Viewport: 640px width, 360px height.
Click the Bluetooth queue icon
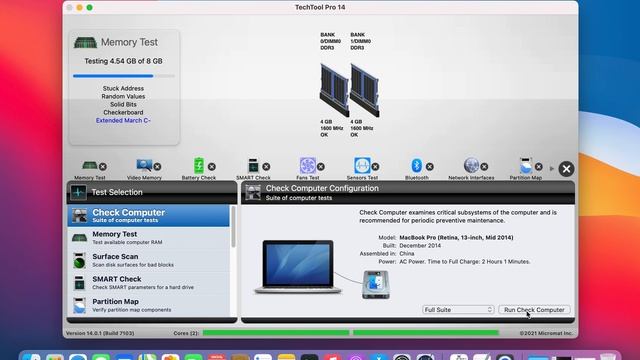[x=416, y=165]
